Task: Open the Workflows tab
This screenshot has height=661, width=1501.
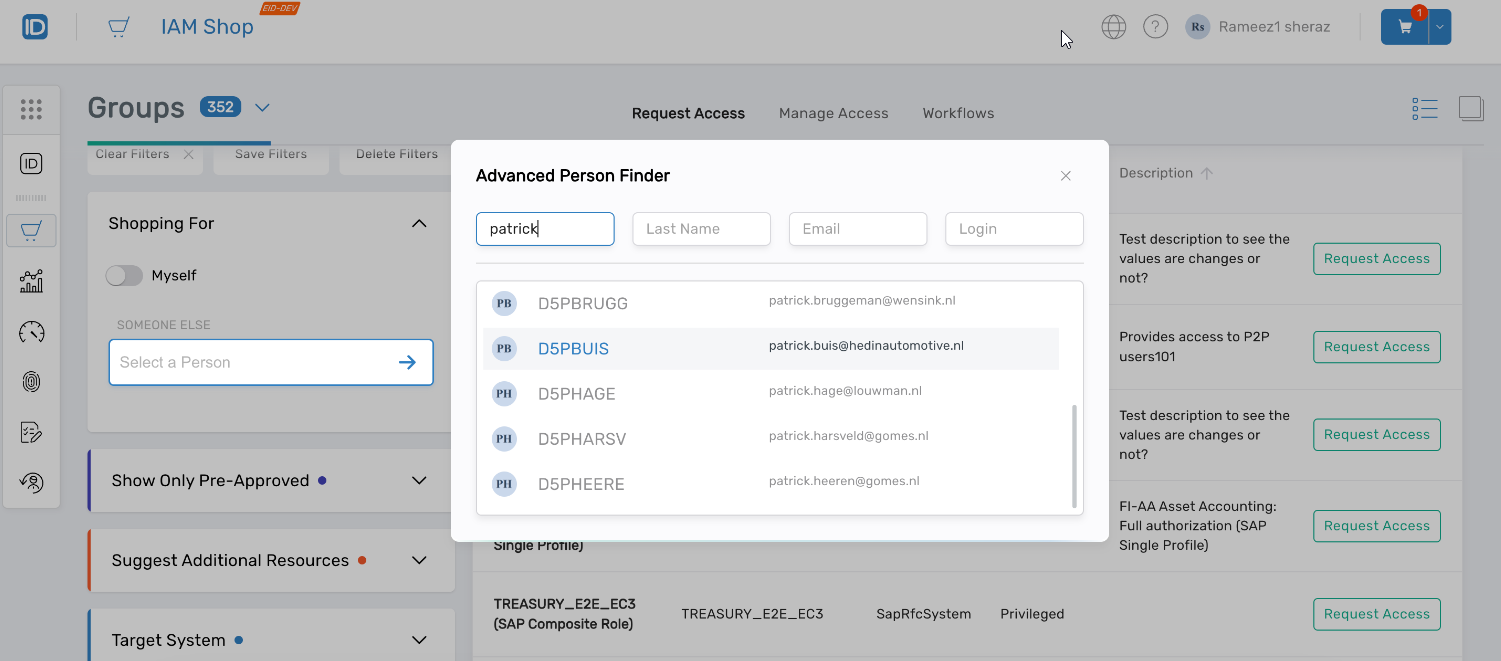Action: click(957, 113)
